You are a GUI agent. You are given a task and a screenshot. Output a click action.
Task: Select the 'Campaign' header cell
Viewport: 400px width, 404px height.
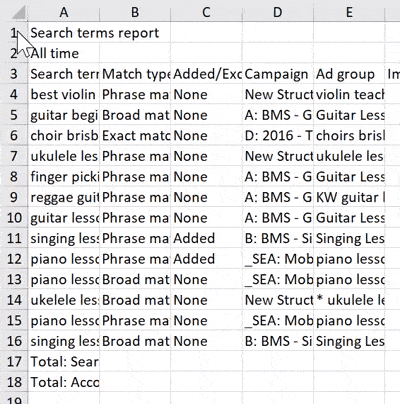[x=278, y=74]
